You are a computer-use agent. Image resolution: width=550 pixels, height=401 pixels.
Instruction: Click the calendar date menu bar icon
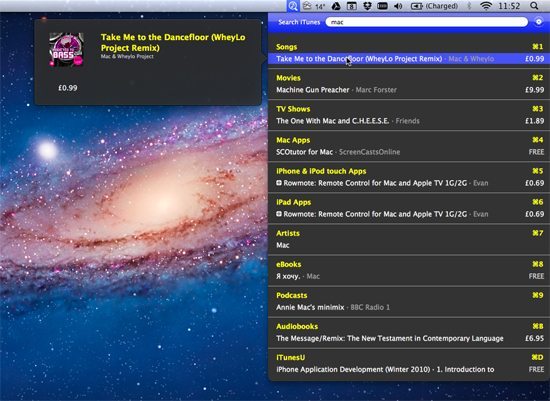pos(351,6)
